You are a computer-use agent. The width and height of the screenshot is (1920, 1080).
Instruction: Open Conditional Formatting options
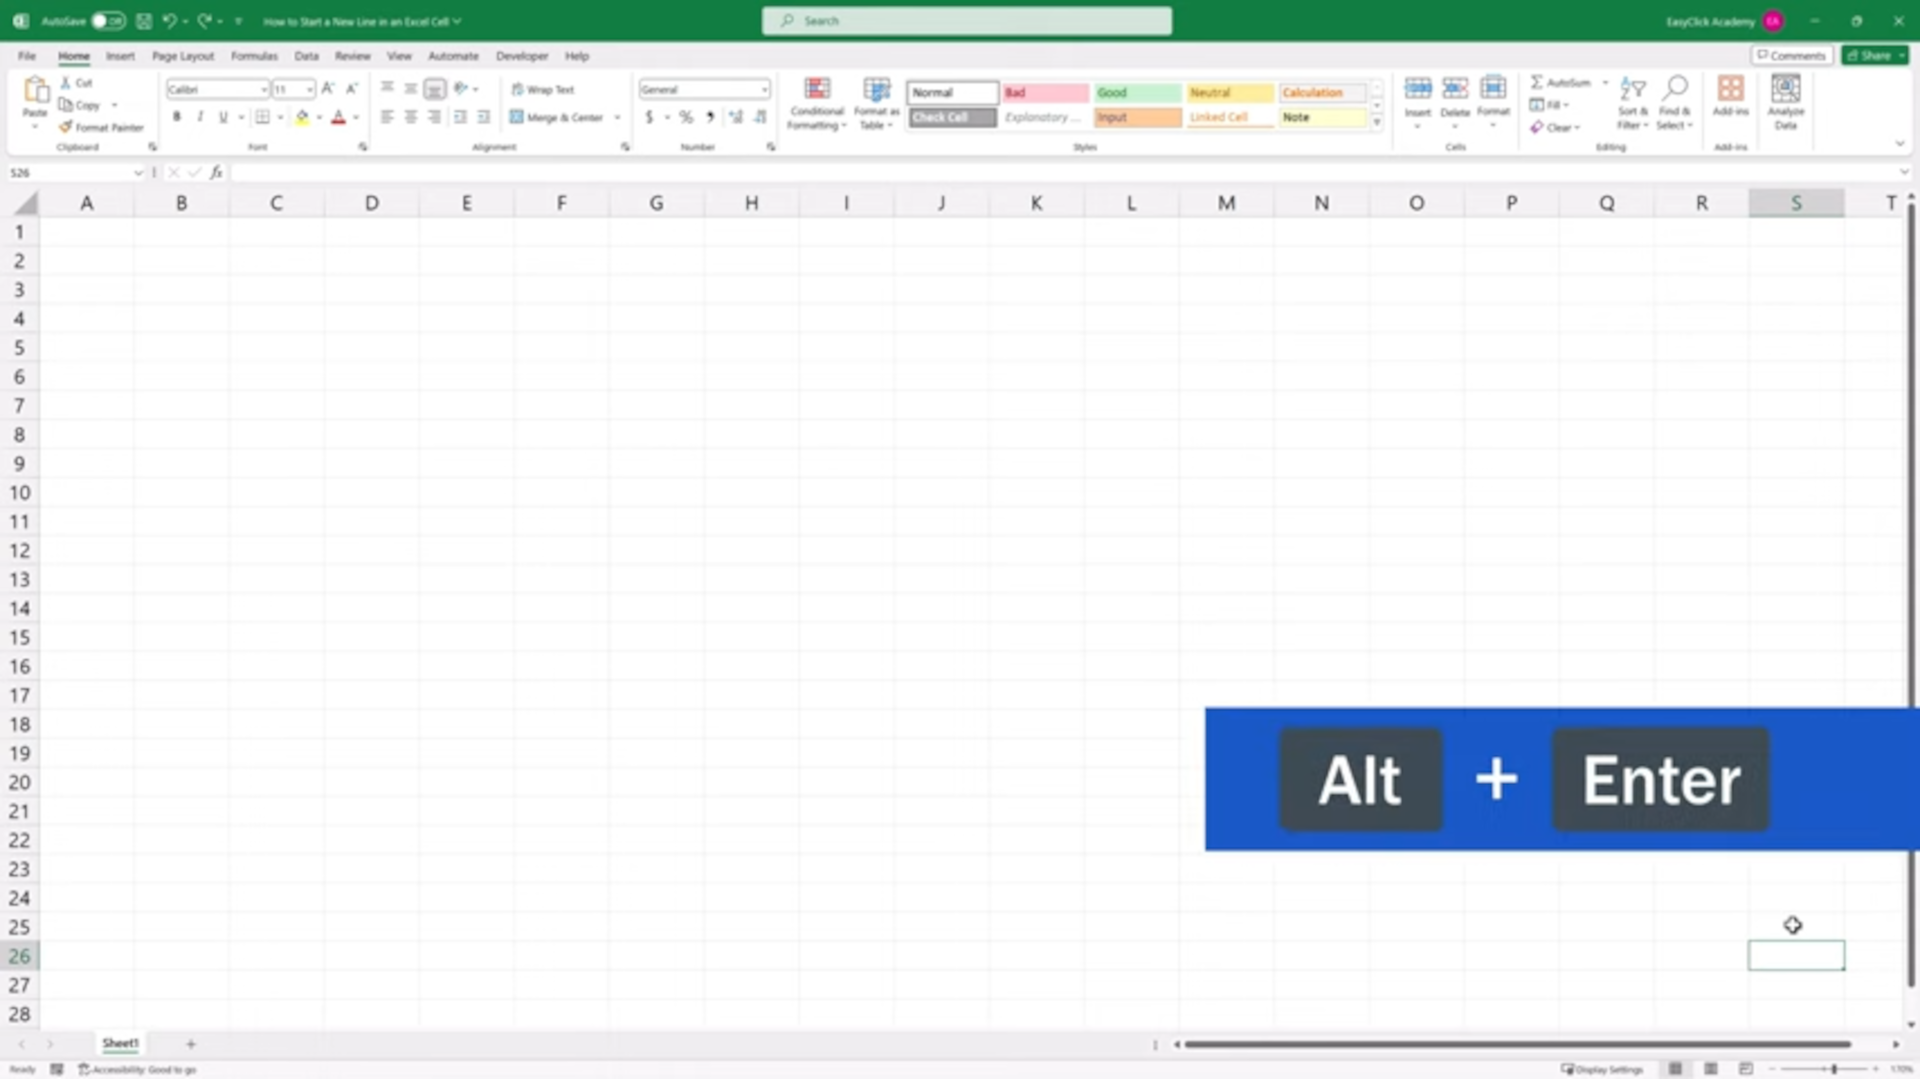pos(817,103)
